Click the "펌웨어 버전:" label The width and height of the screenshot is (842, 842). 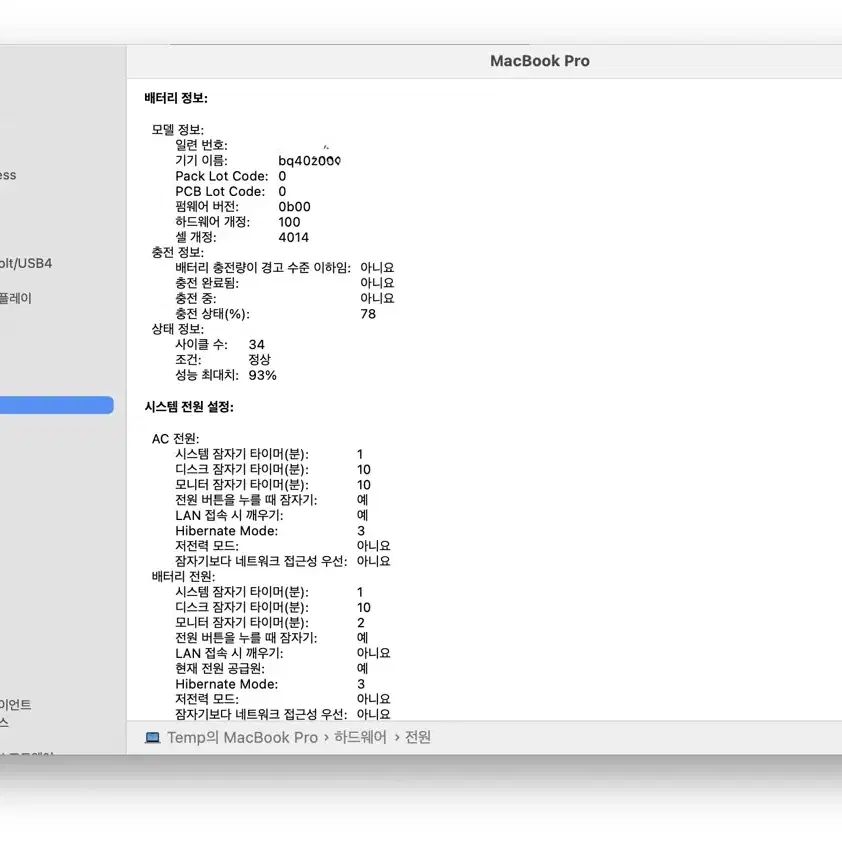pyautogui.click(x=207, y=207)
